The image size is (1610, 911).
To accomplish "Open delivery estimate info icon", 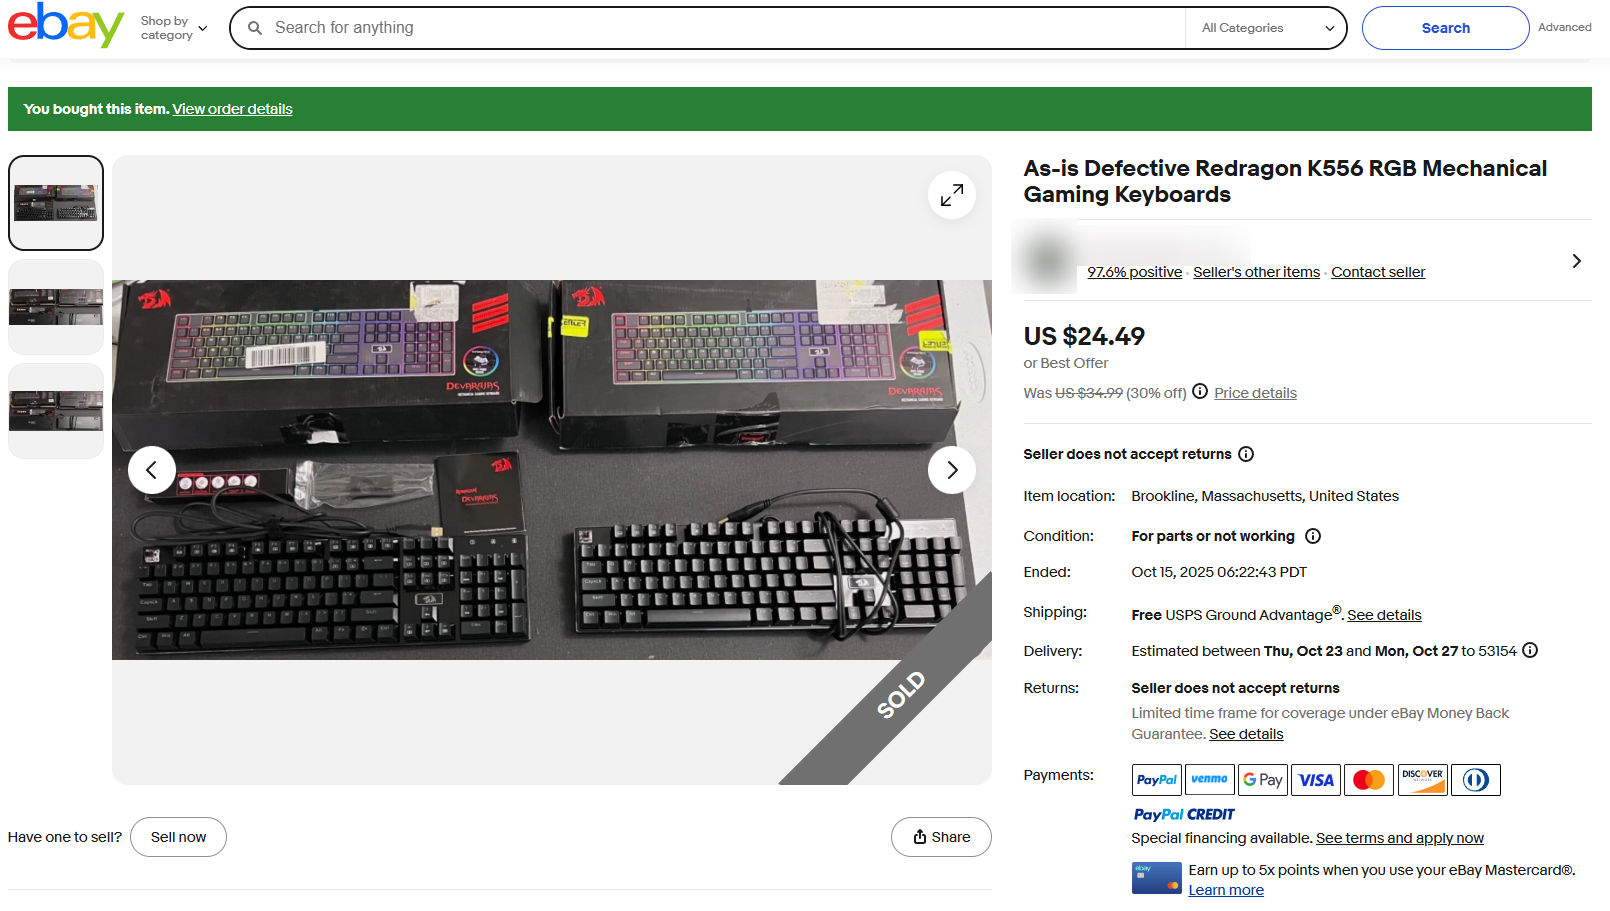I will click(x=1530, y=650).
